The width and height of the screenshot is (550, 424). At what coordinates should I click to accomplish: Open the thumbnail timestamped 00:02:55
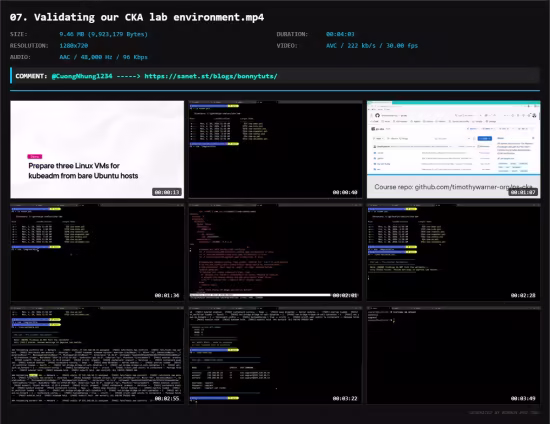click(97, 356)
